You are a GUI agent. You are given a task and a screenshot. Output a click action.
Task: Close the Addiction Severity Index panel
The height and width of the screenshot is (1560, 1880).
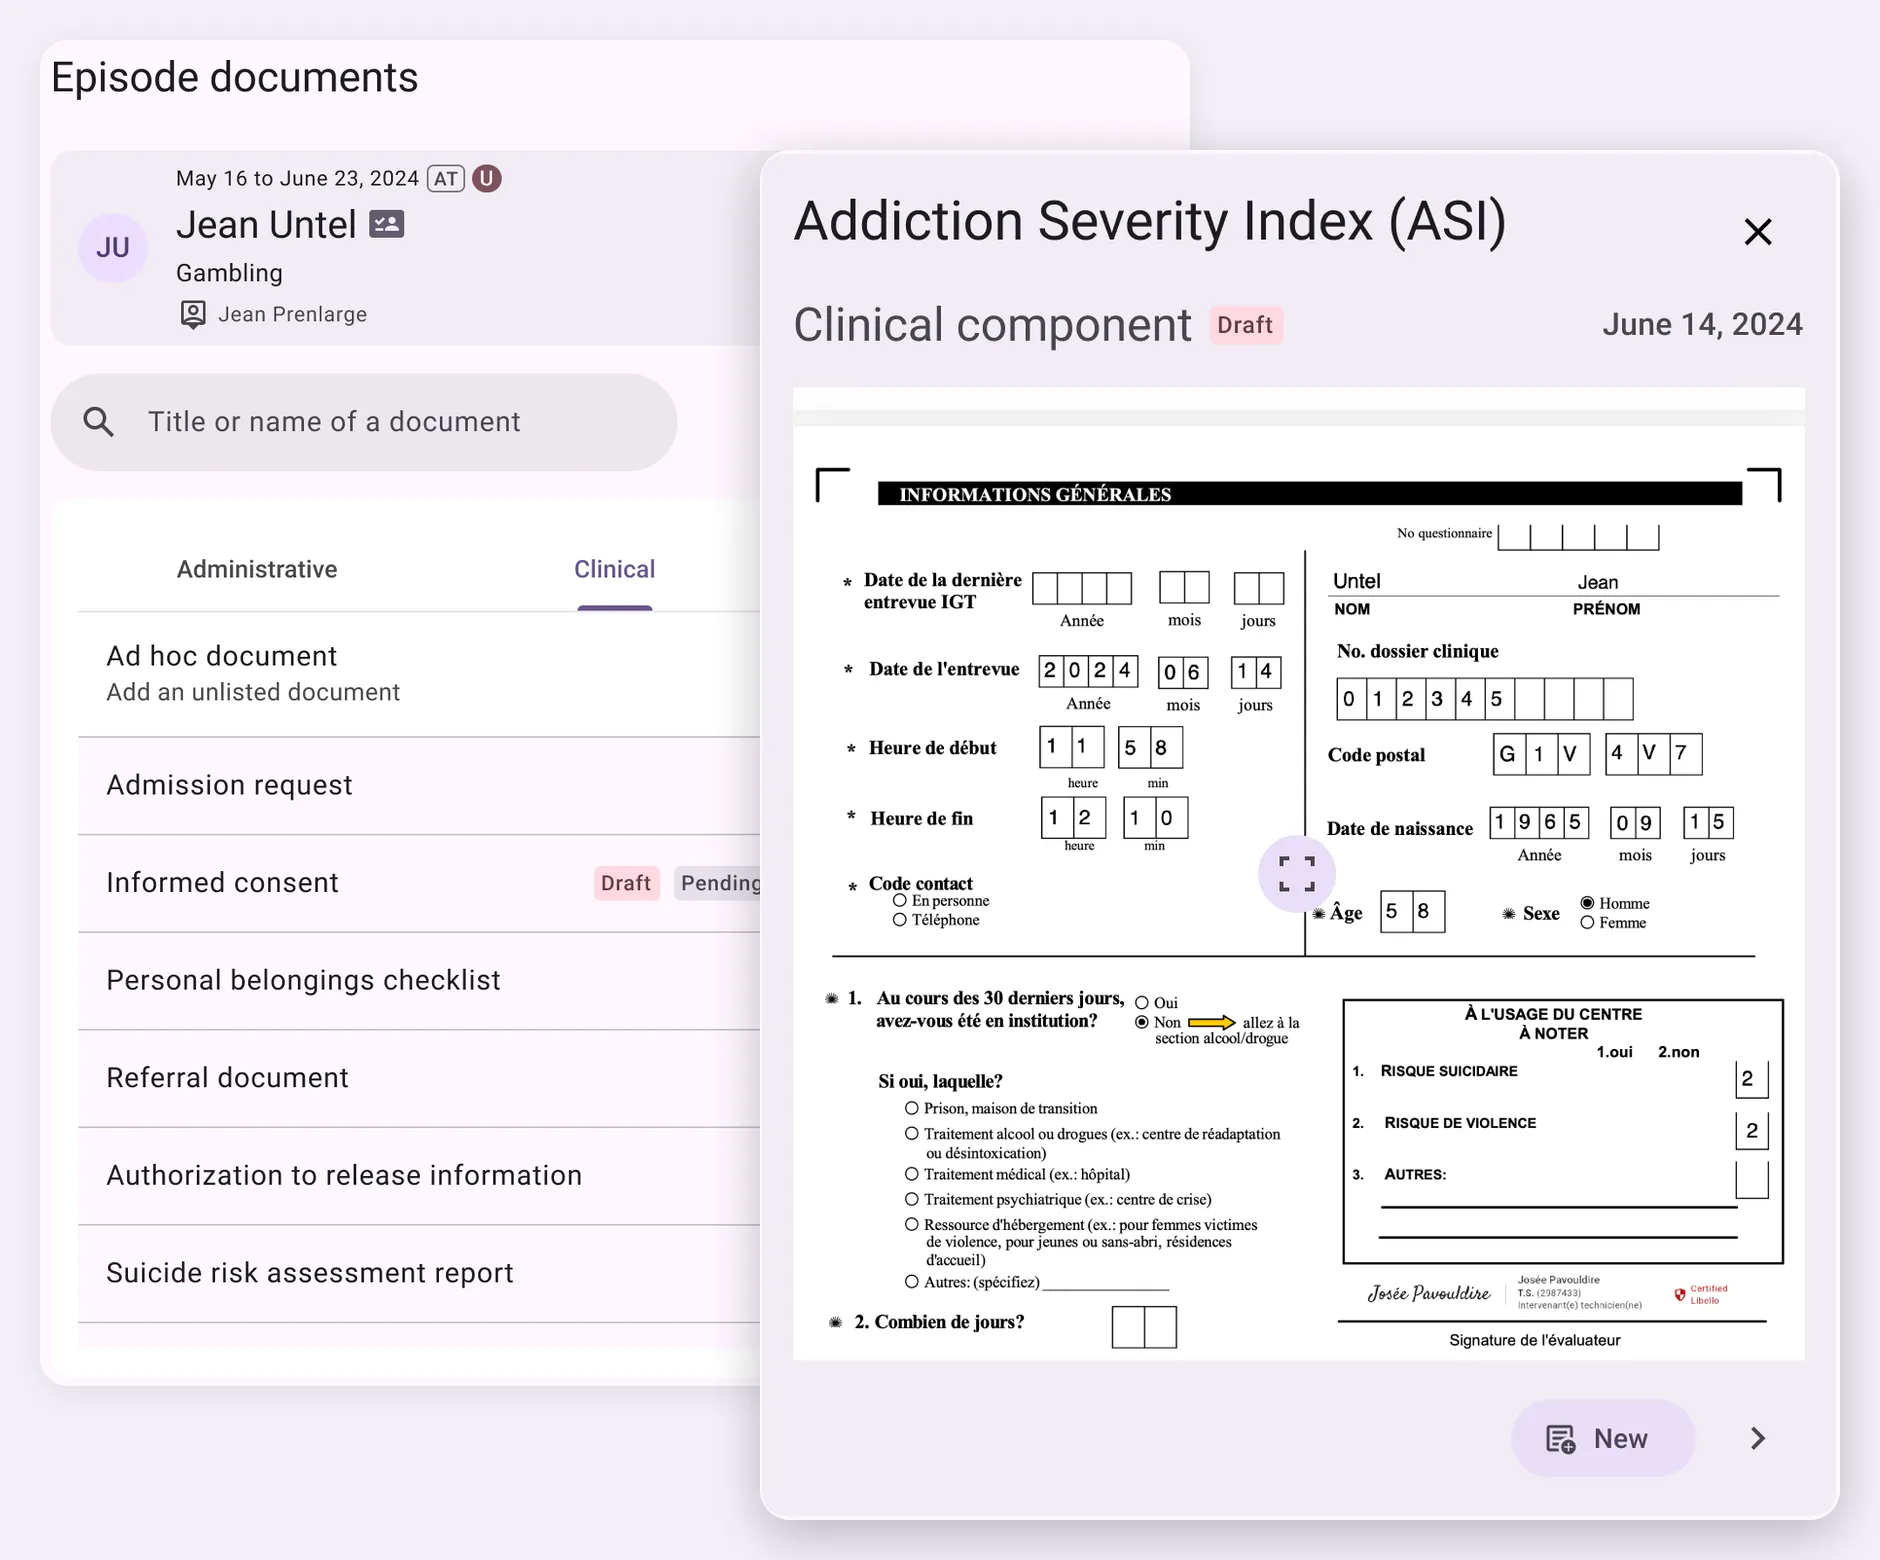point(1757,232)
